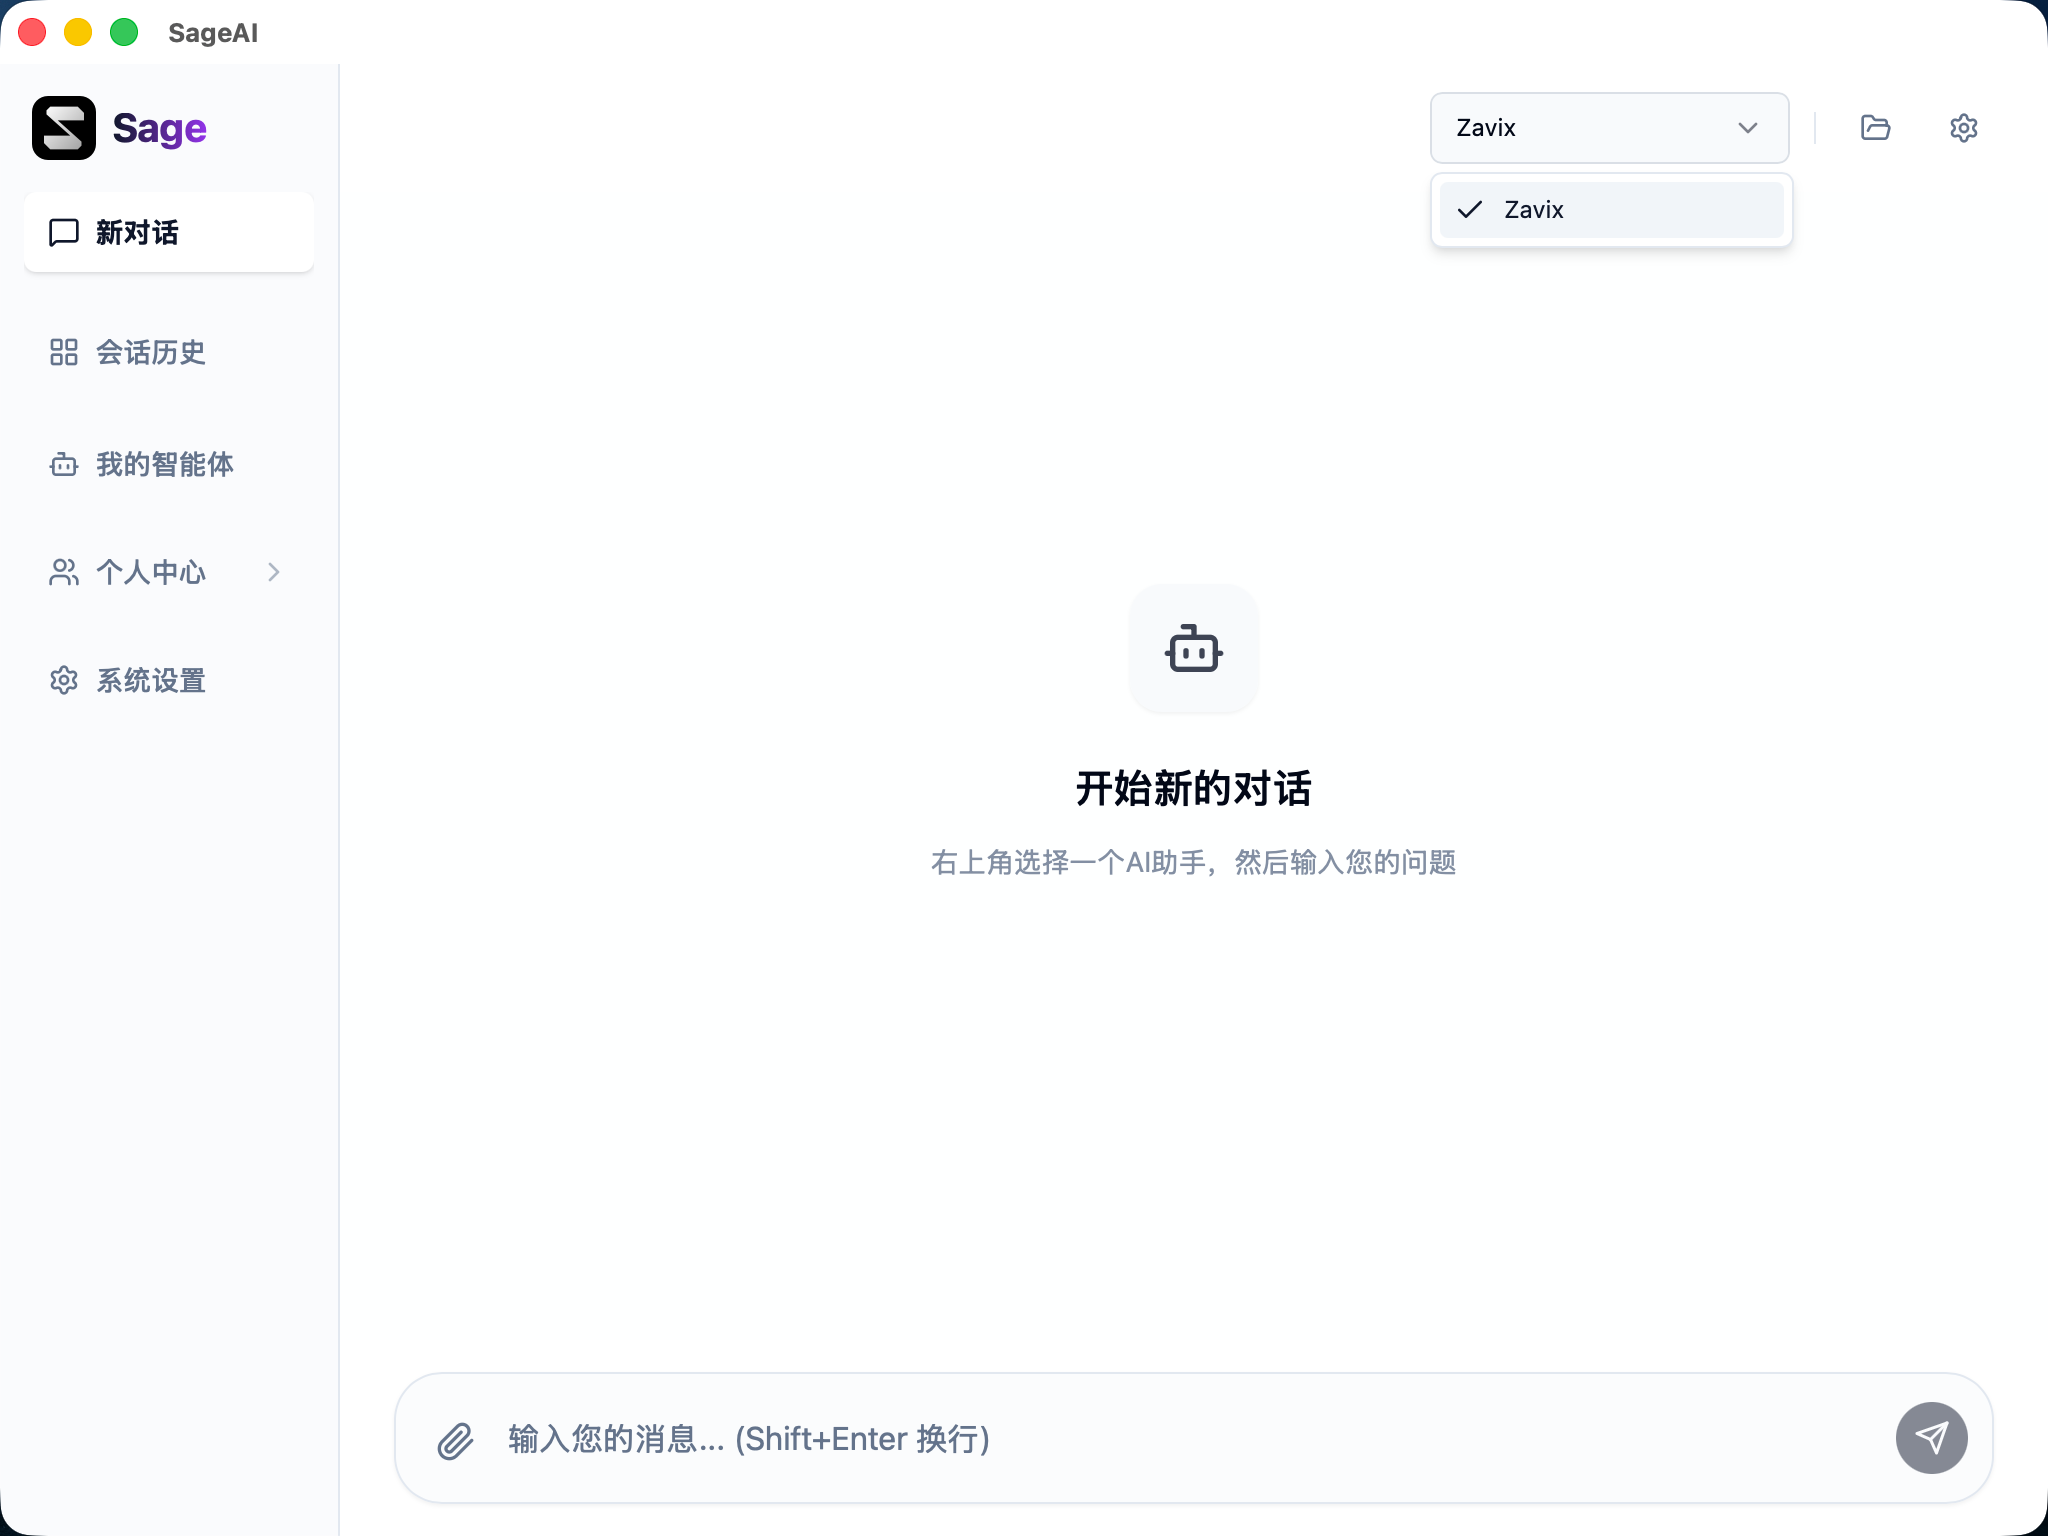Viewport: 2048px width, 1536px height.
Task: Click the 开始新的对话 heading area
Action: 1195,788
